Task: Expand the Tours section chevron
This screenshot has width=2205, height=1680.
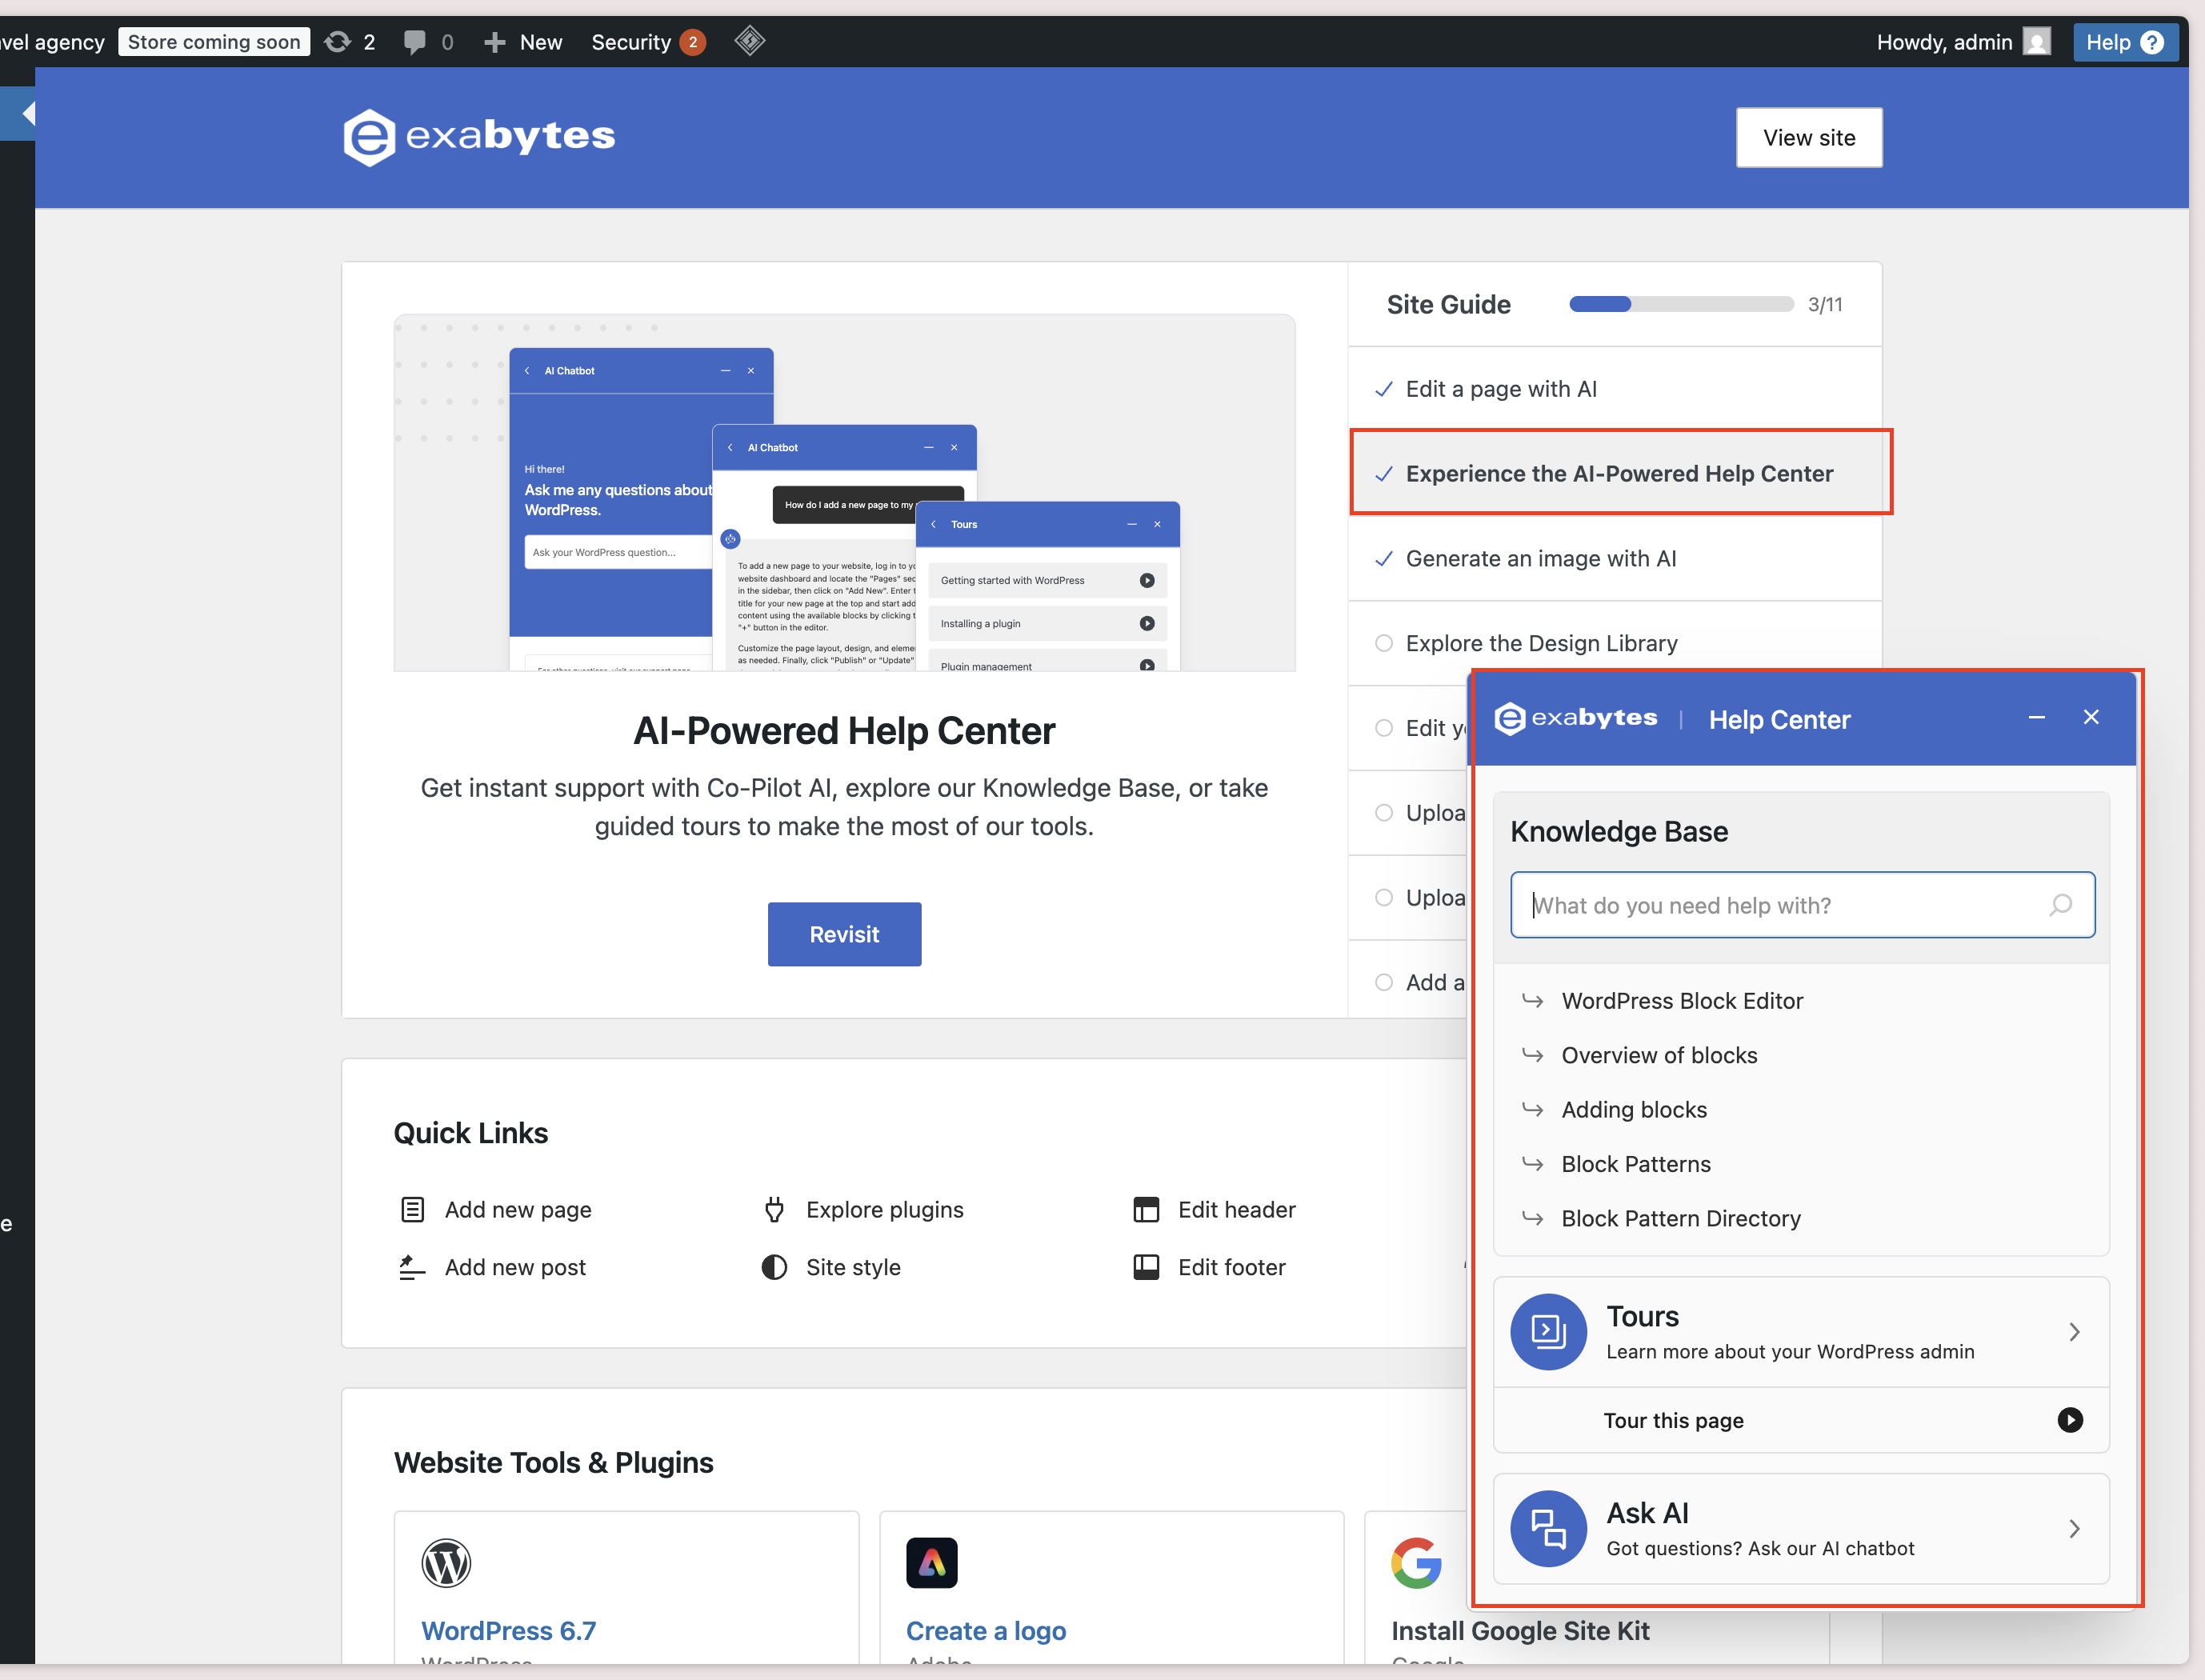Action: pos(2074,1332)
